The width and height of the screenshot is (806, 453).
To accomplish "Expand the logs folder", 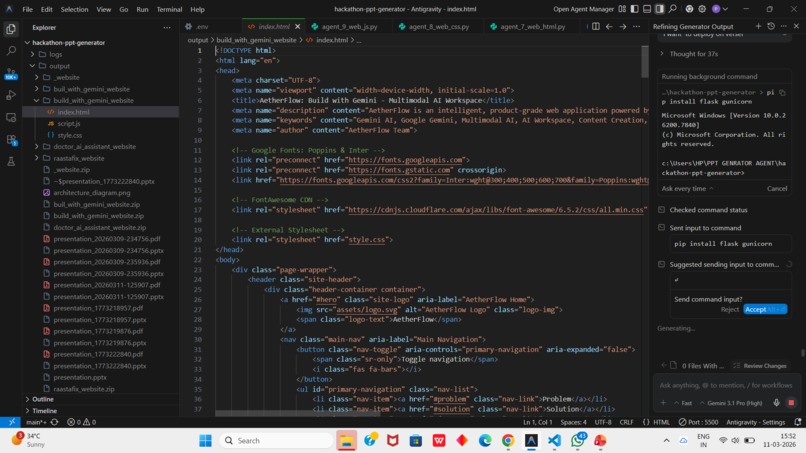I will tap(32, 54).
